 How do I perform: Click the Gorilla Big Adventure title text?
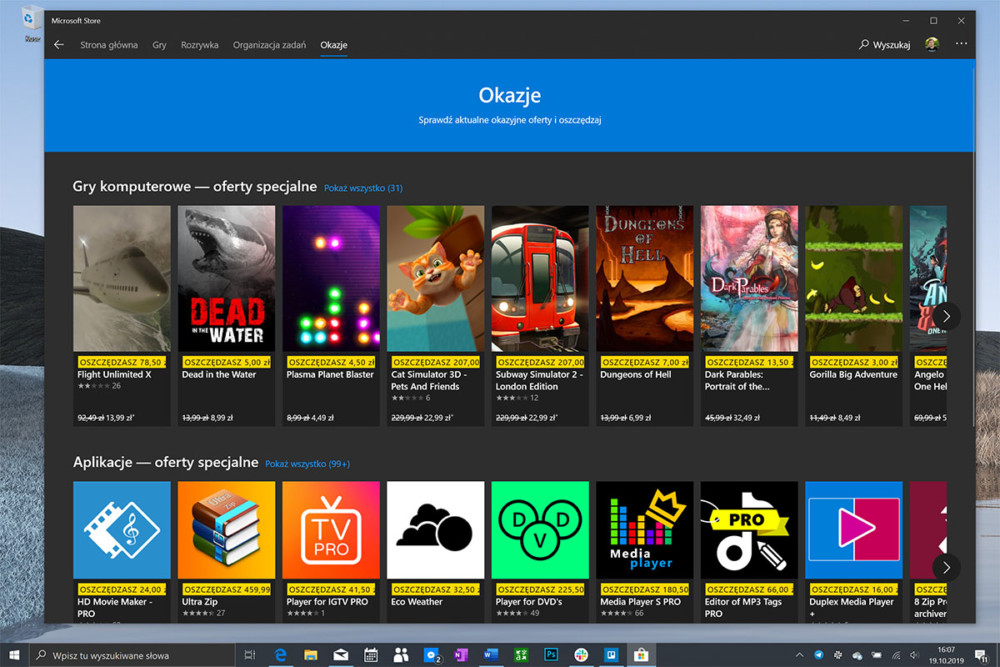(853, 374)
